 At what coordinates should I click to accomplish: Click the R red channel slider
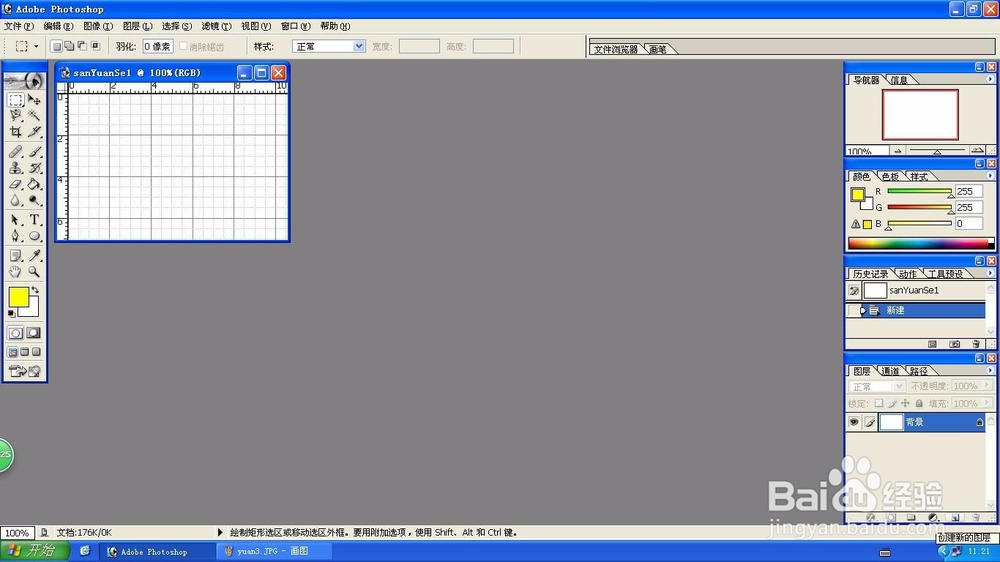coord(919,191)
